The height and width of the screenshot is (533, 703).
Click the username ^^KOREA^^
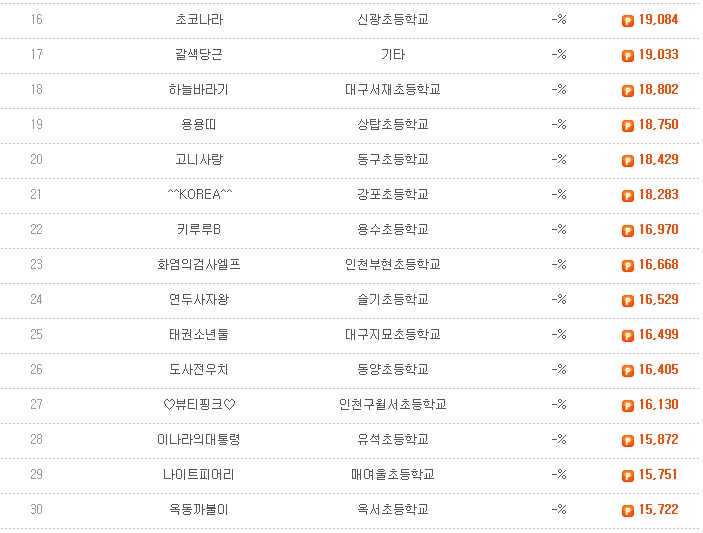(200, 194)
